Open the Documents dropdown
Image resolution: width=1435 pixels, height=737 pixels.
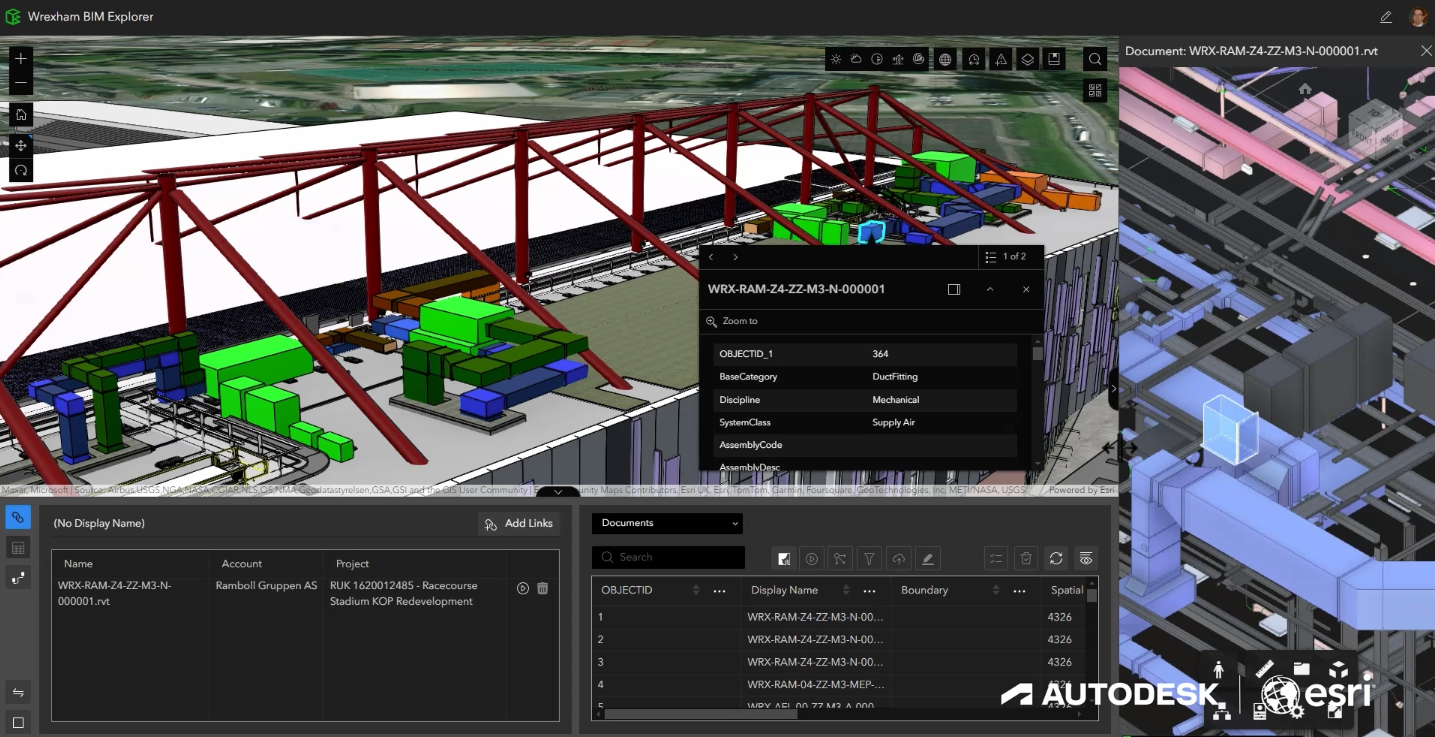coord(667,523)
